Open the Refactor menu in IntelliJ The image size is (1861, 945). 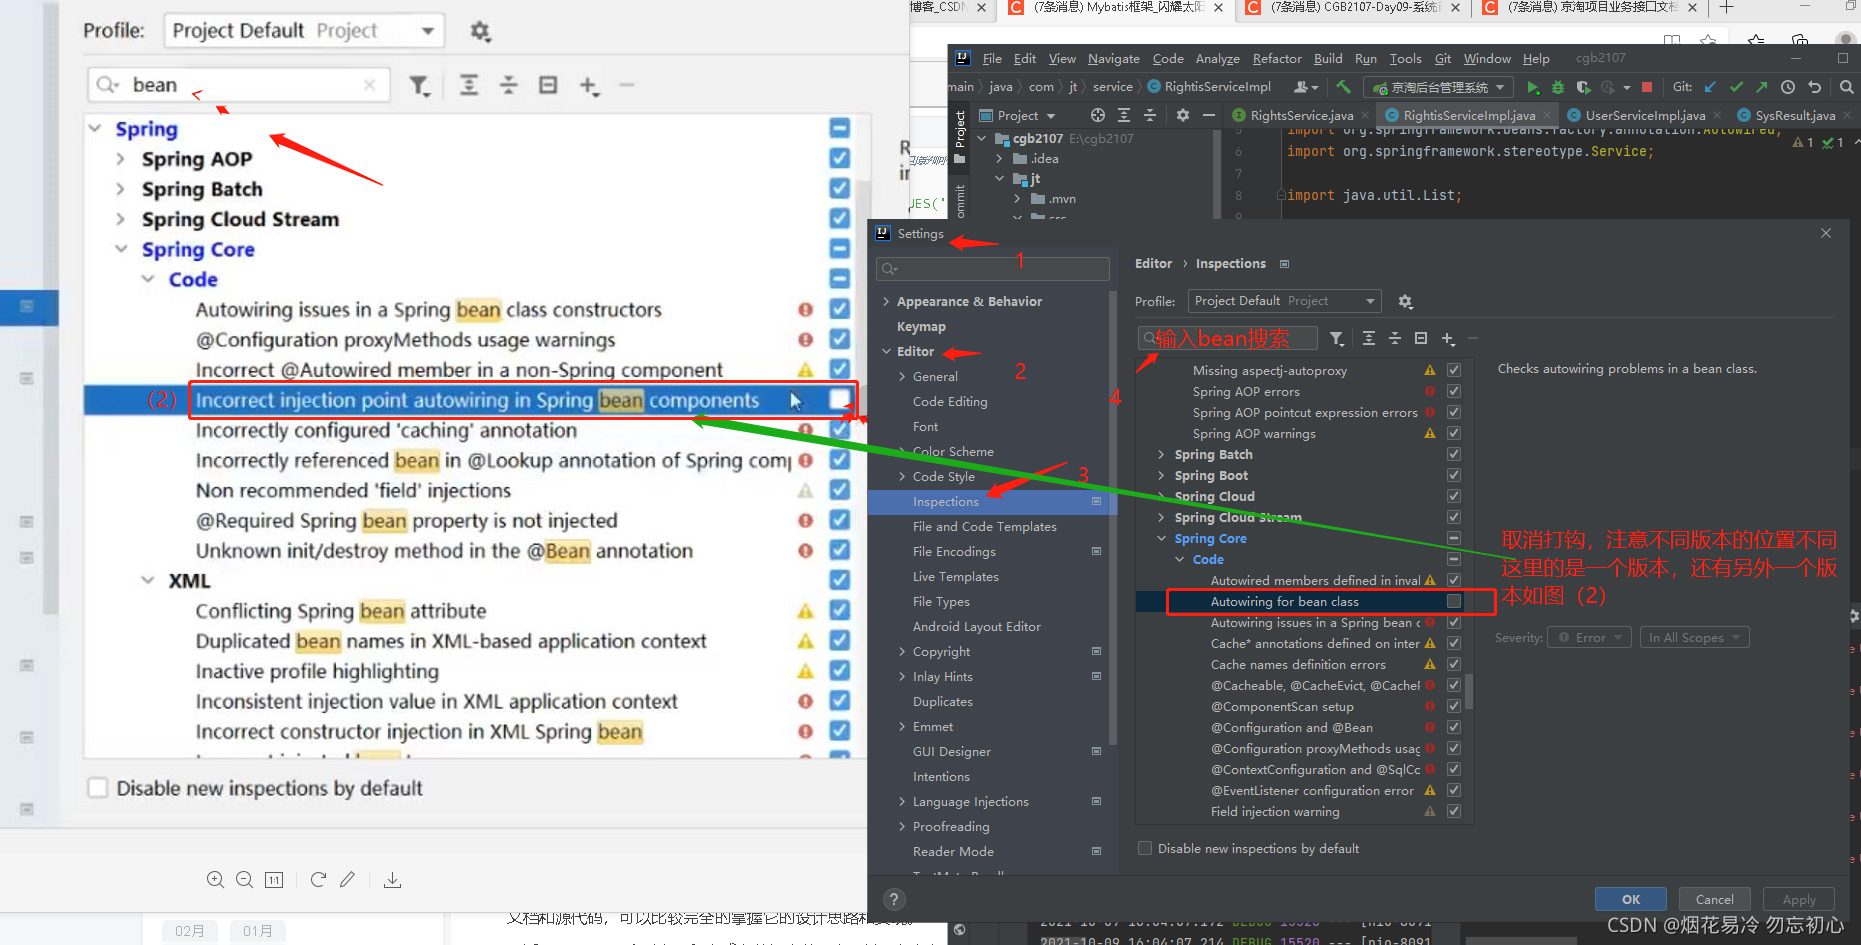pyautogui.click(x=1277, y=58)
